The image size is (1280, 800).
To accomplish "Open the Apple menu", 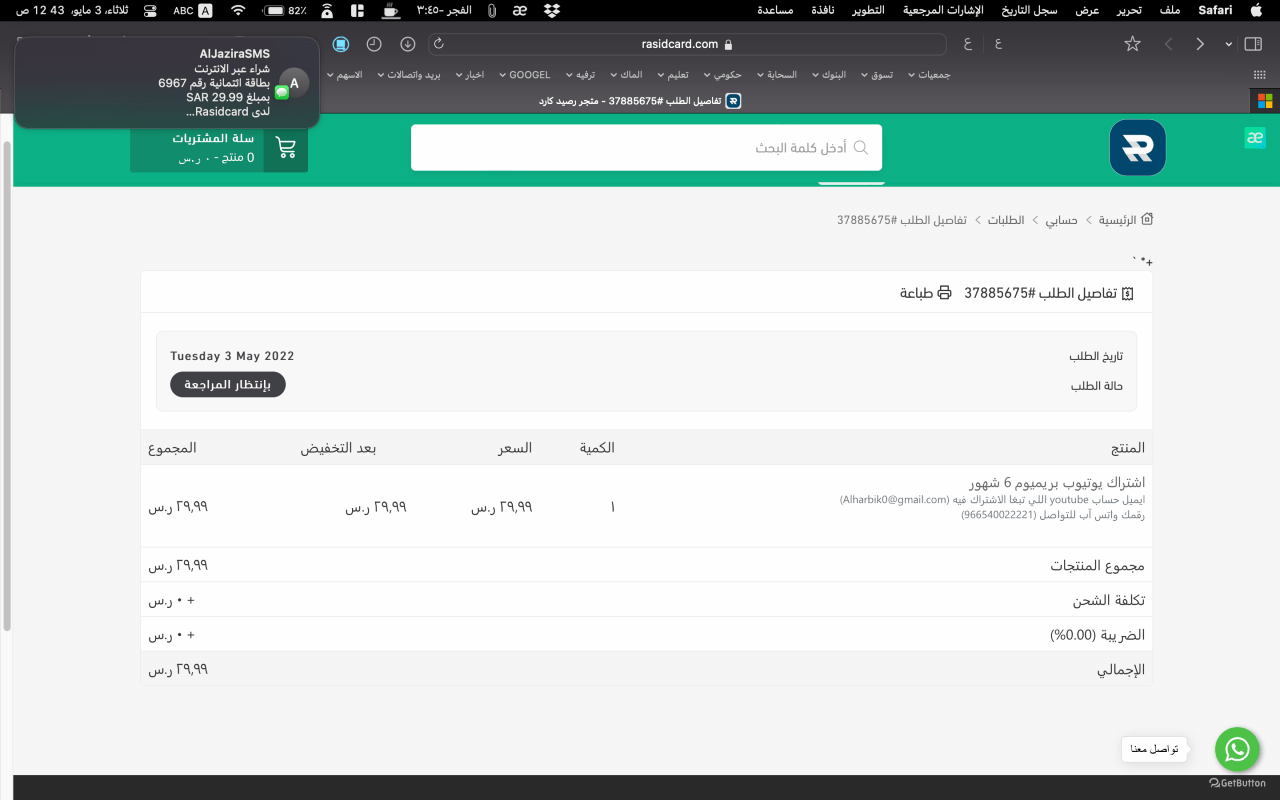I will (1257, 10).
